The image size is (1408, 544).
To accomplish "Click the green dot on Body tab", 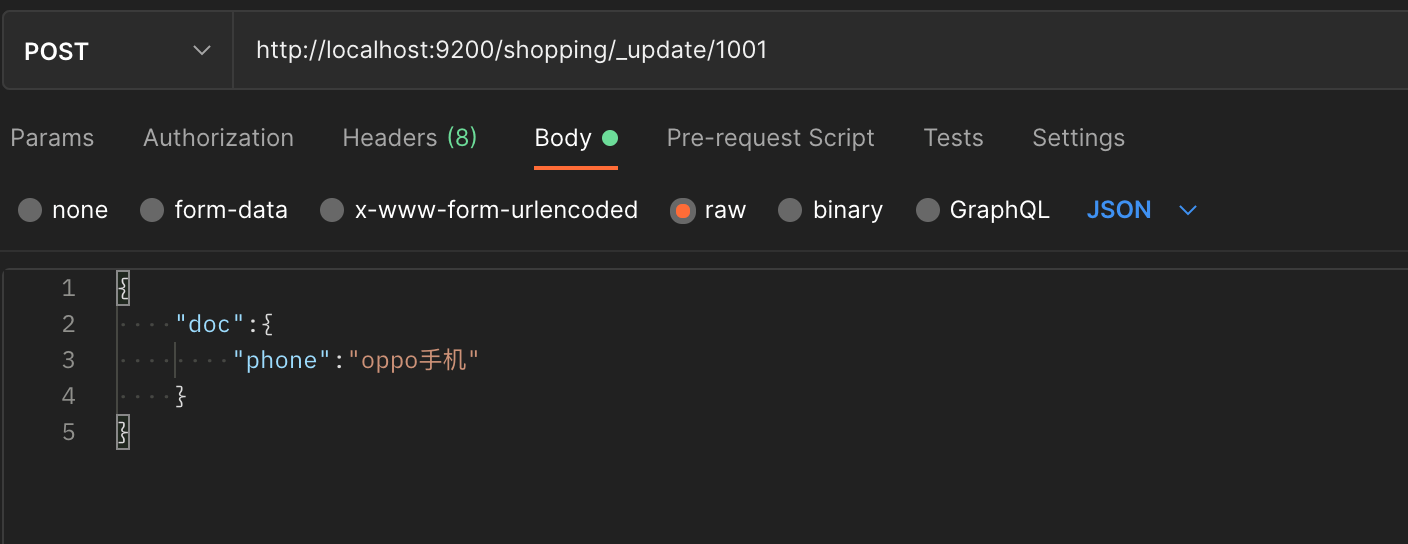I will (610, 138).
